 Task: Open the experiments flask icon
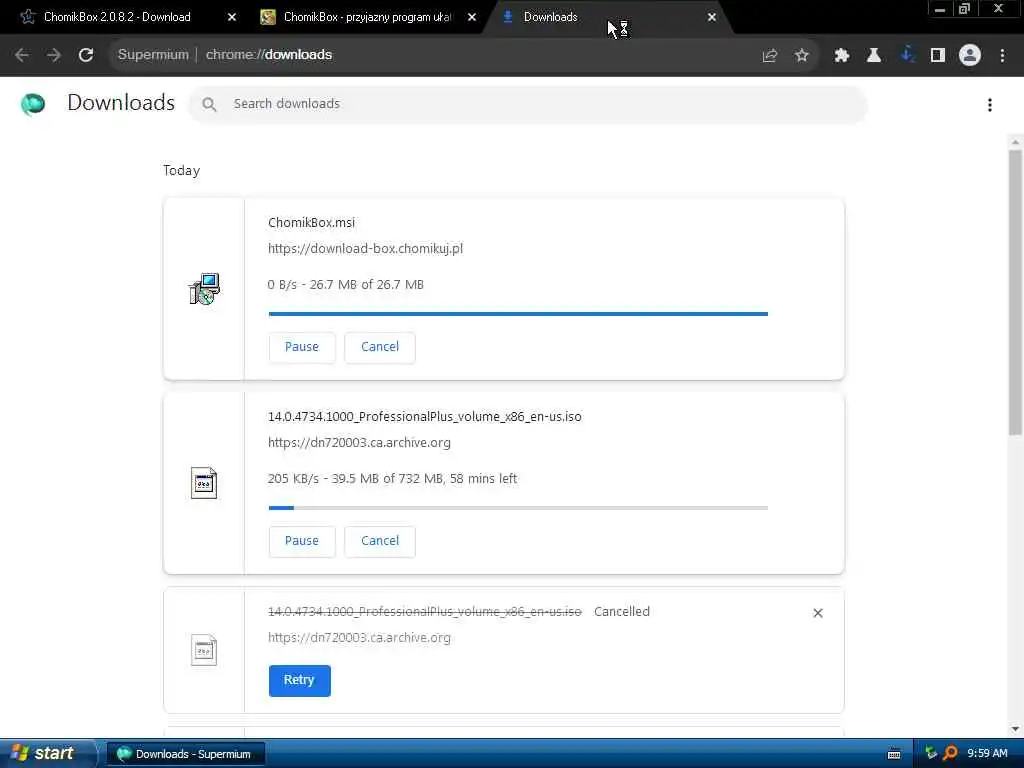[874, 56]
